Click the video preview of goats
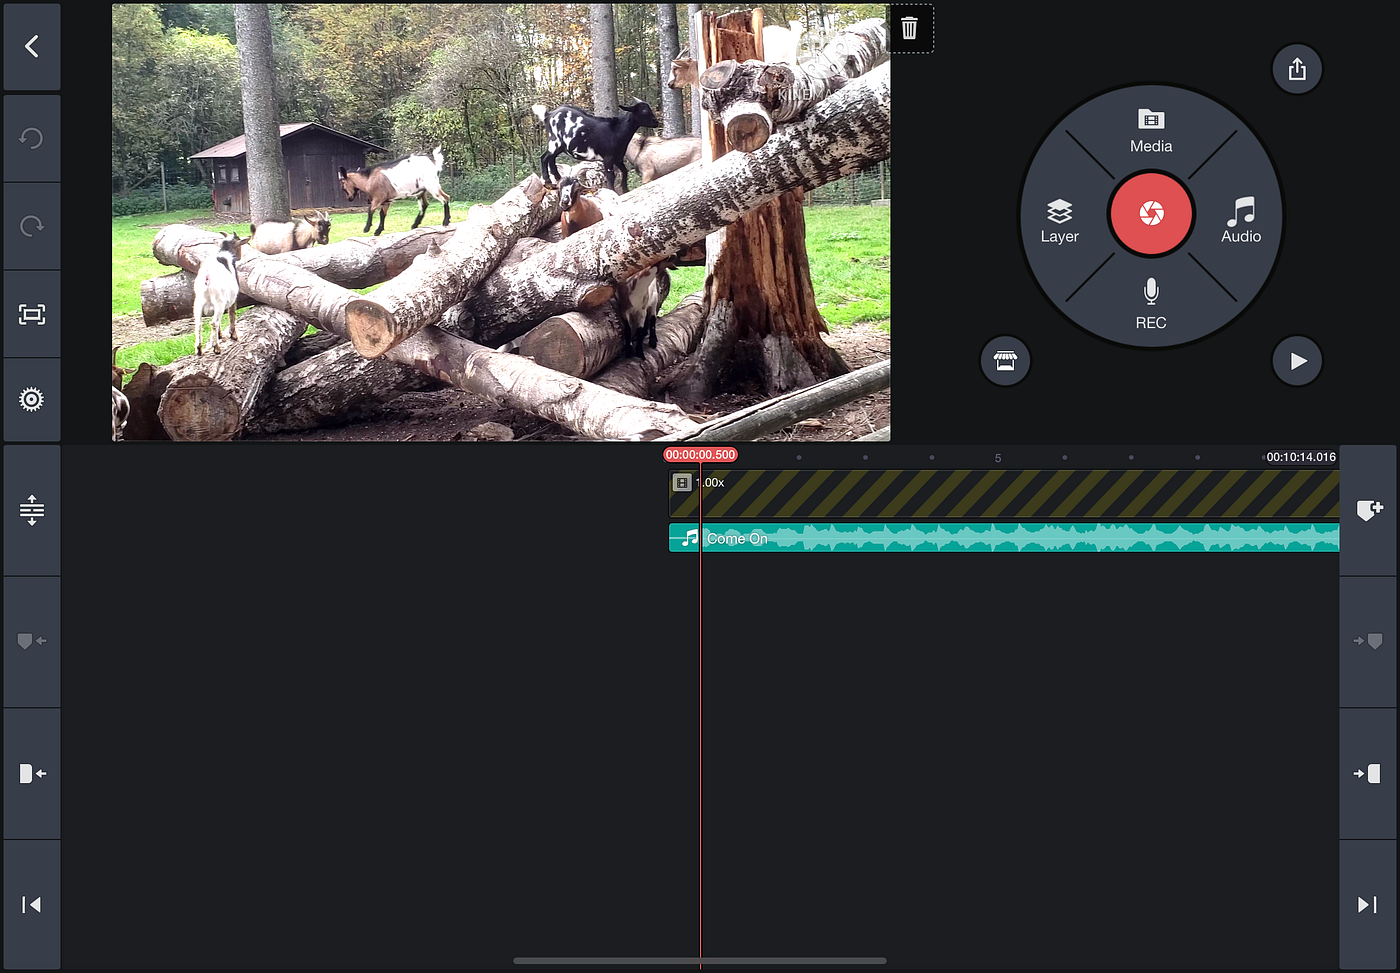 tap(501, 222)
